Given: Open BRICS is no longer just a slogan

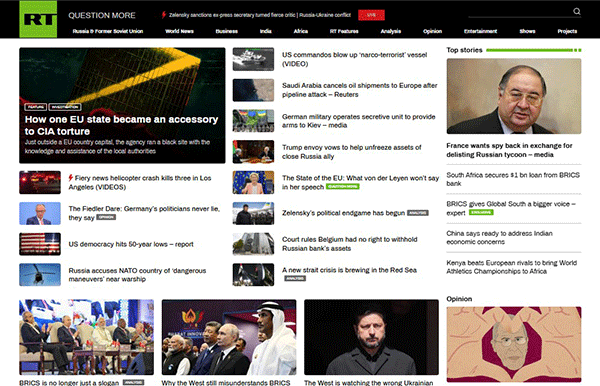Looking at the screenshot, I should tap(69, 383).
